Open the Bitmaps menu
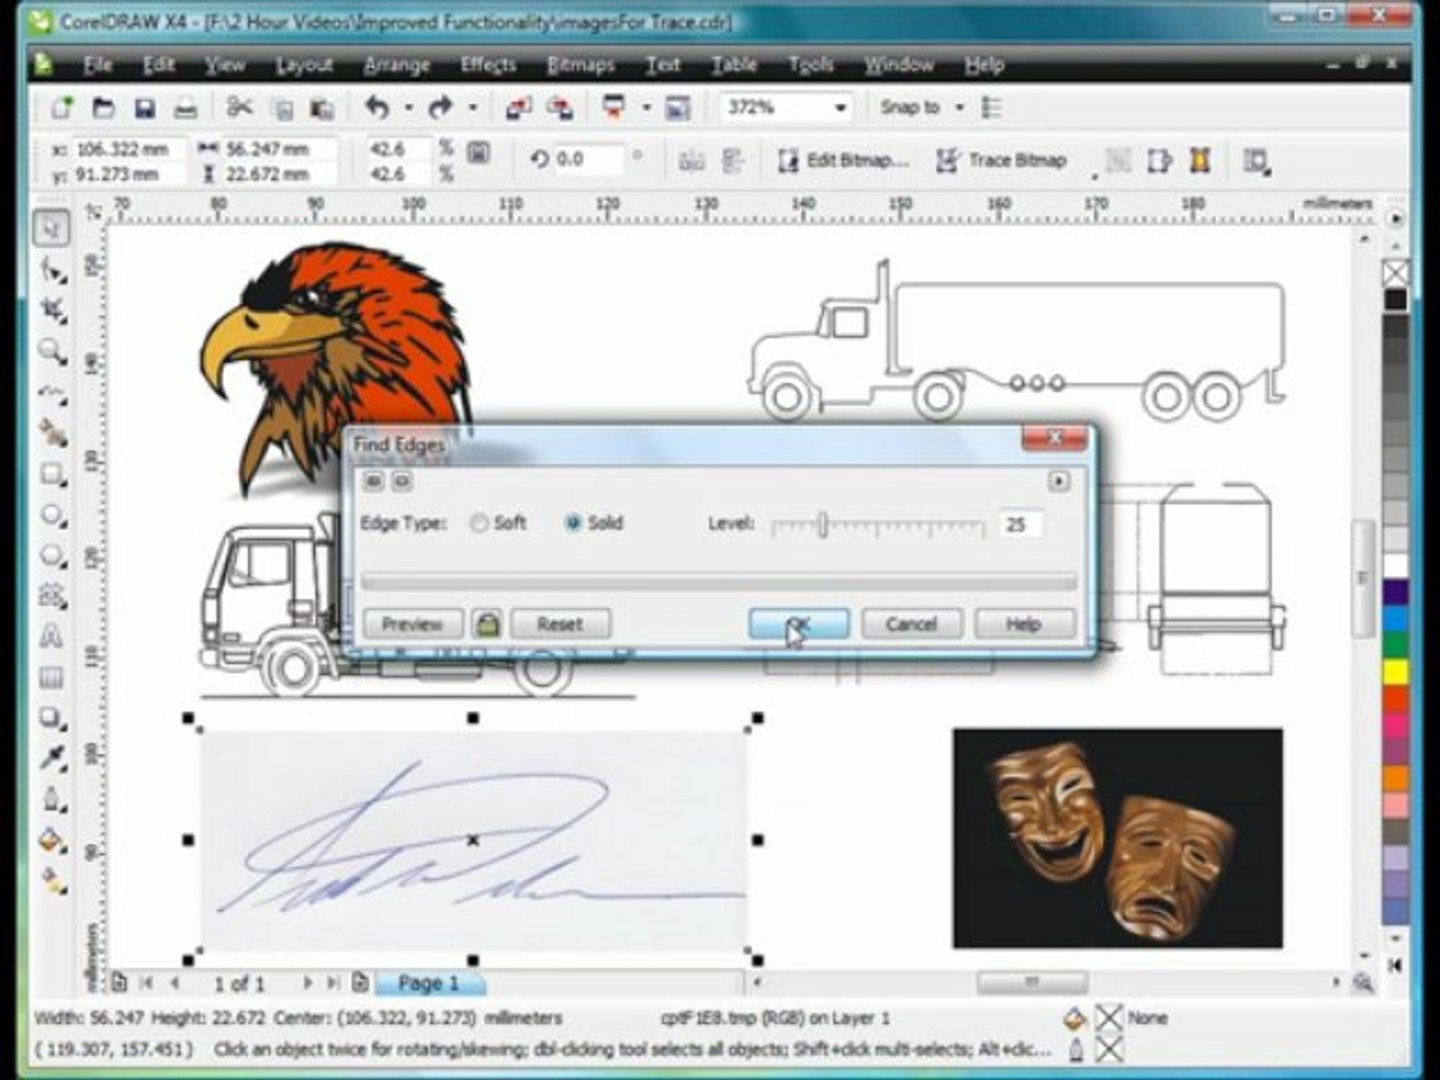 click(581, 65)
